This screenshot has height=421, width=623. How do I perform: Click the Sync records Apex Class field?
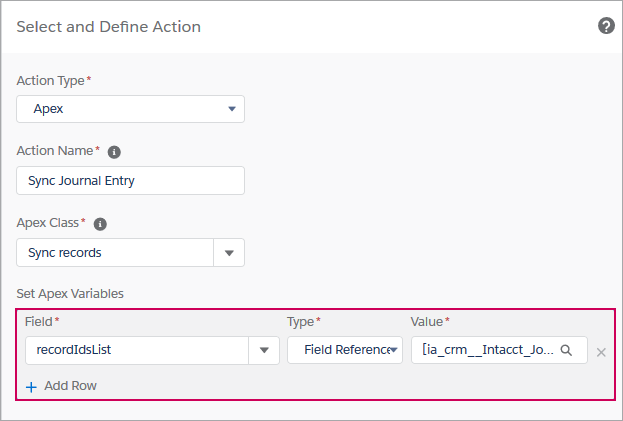tap(115, 253)
